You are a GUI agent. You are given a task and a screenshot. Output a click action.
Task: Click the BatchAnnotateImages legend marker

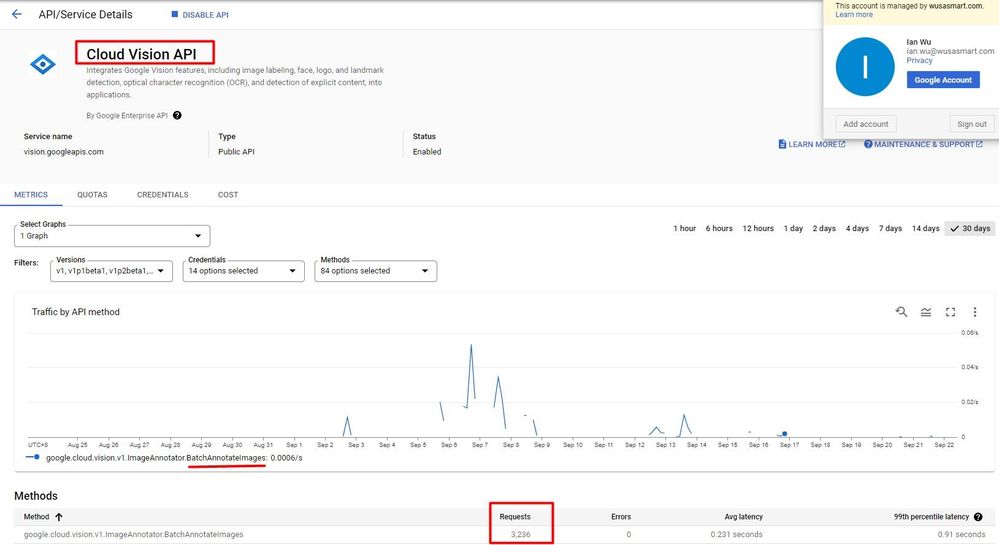click(32, 457)
